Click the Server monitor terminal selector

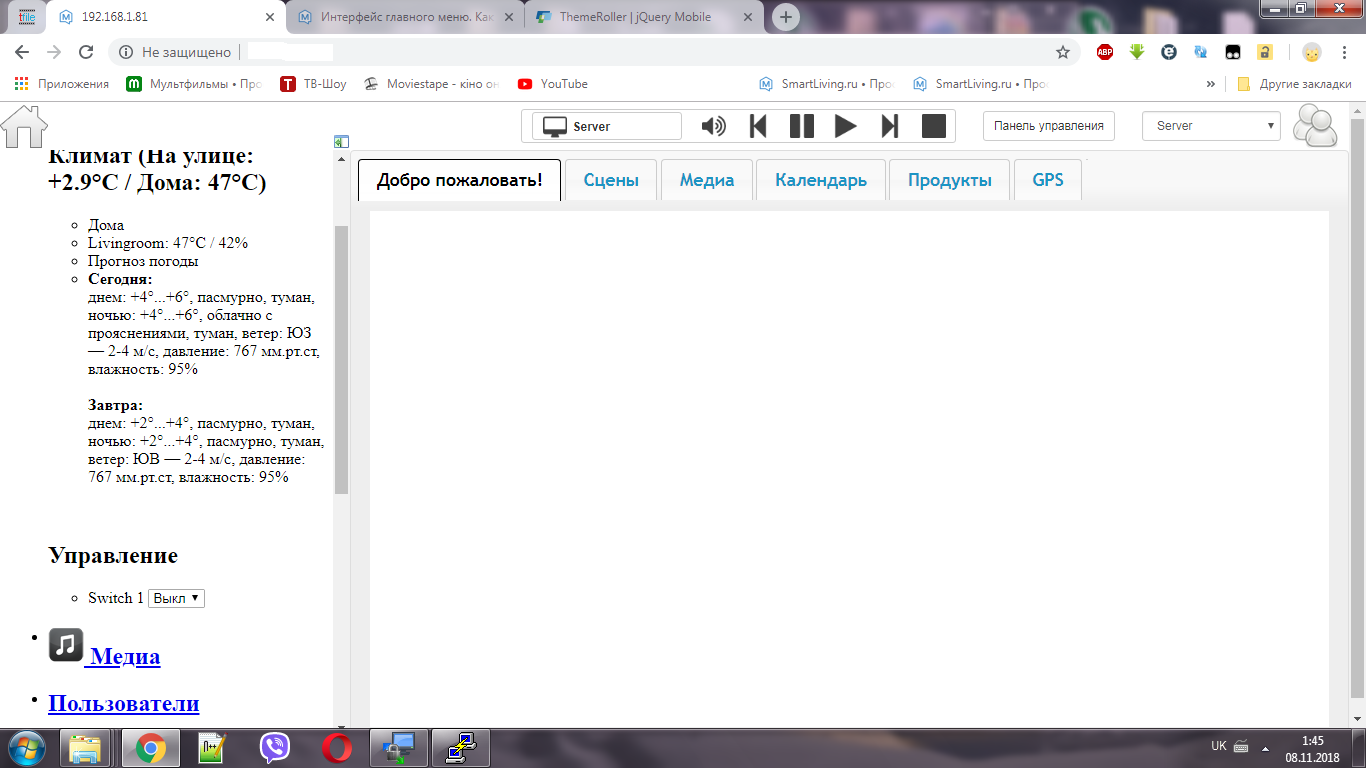pos(606,126)
